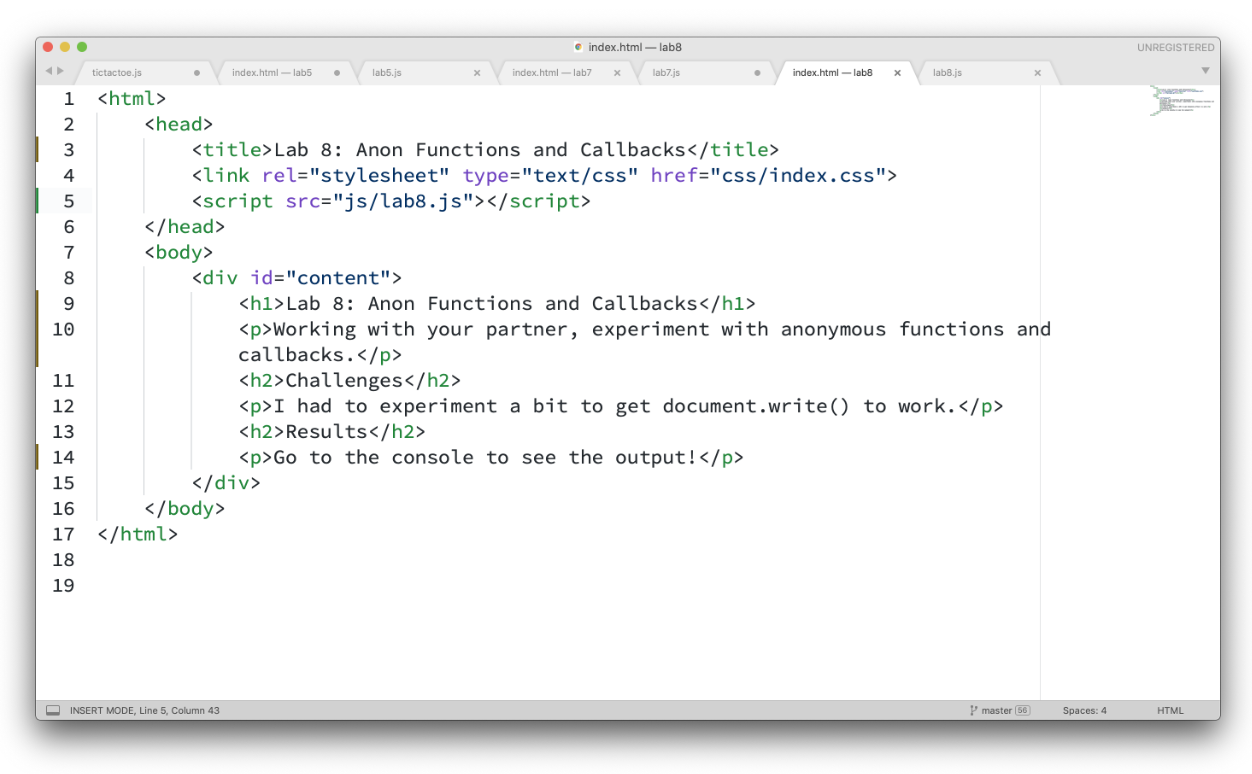Click the closing </html> tag
Viewport: 1252px width, 774px height.
138,534
